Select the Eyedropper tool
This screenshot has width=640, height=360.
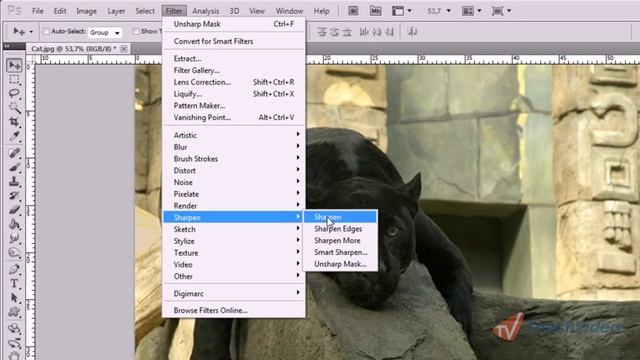click(x=14, y=136)
